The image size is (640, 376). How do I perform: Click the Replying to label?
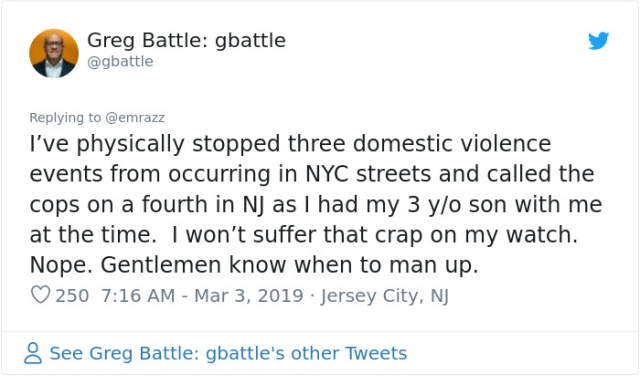[x=65, y=118]
